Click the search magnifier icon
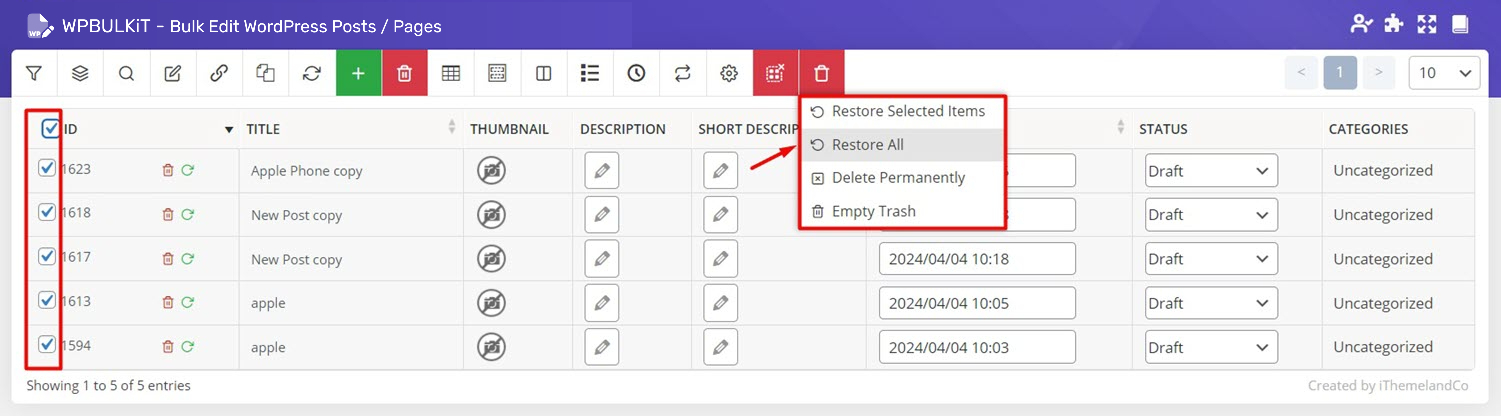This screenshot has height=416, width=1501. pyautogui.click(x=126, y=73)
